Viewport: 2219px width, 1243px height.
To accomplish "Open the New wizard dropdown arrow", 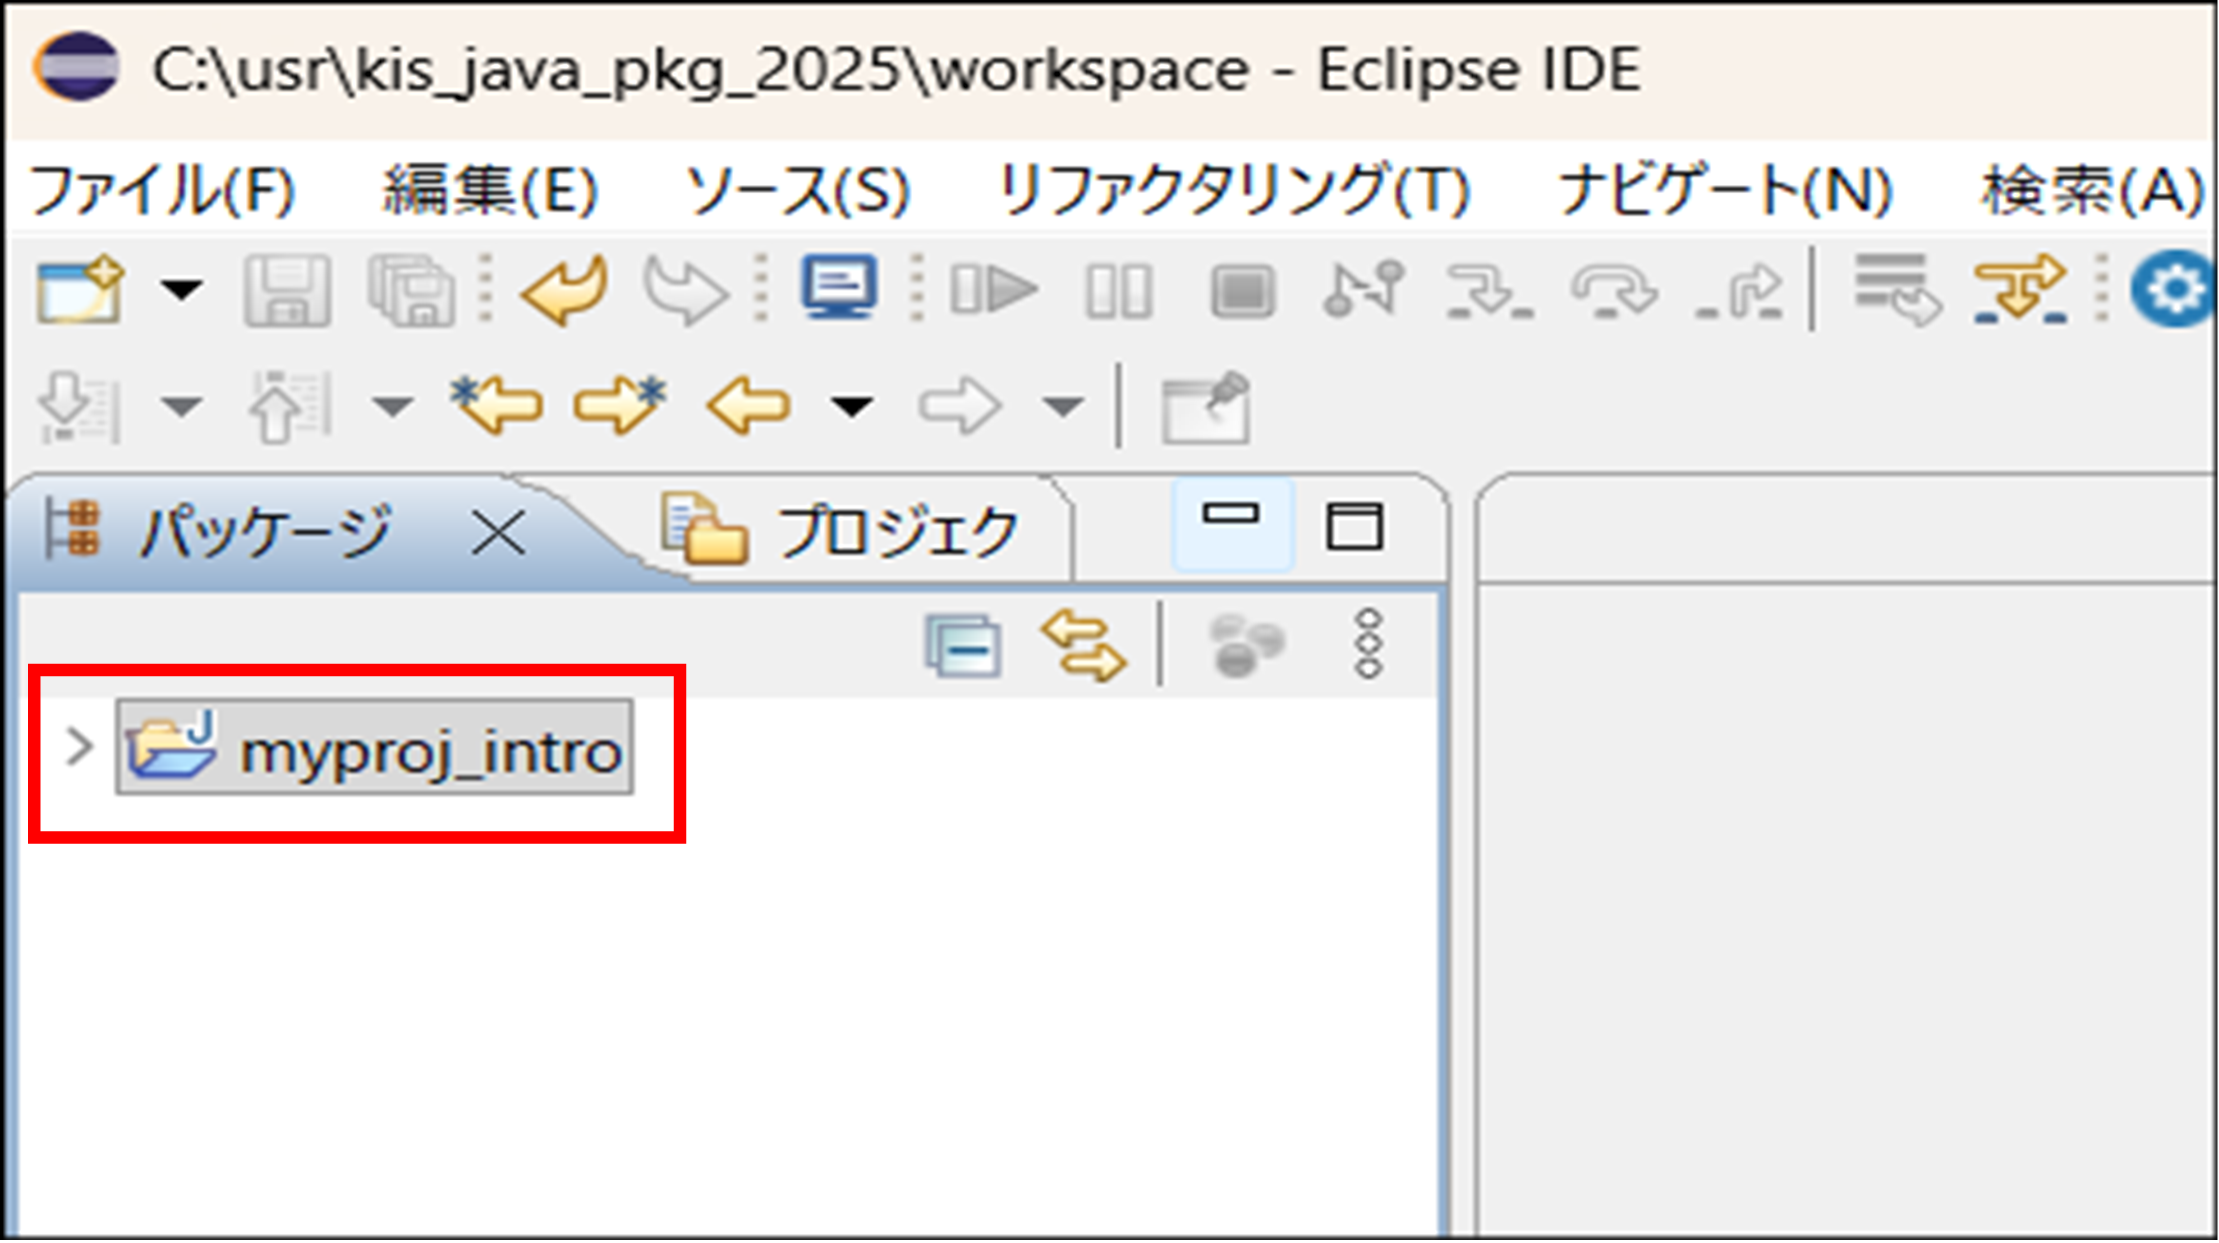I will tap(182, 291).
